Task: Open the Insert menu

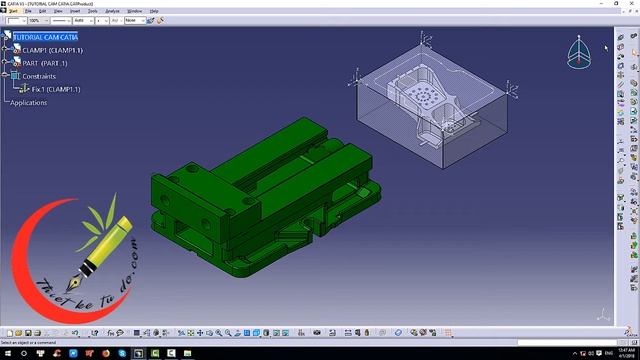Action: point(75,11)
